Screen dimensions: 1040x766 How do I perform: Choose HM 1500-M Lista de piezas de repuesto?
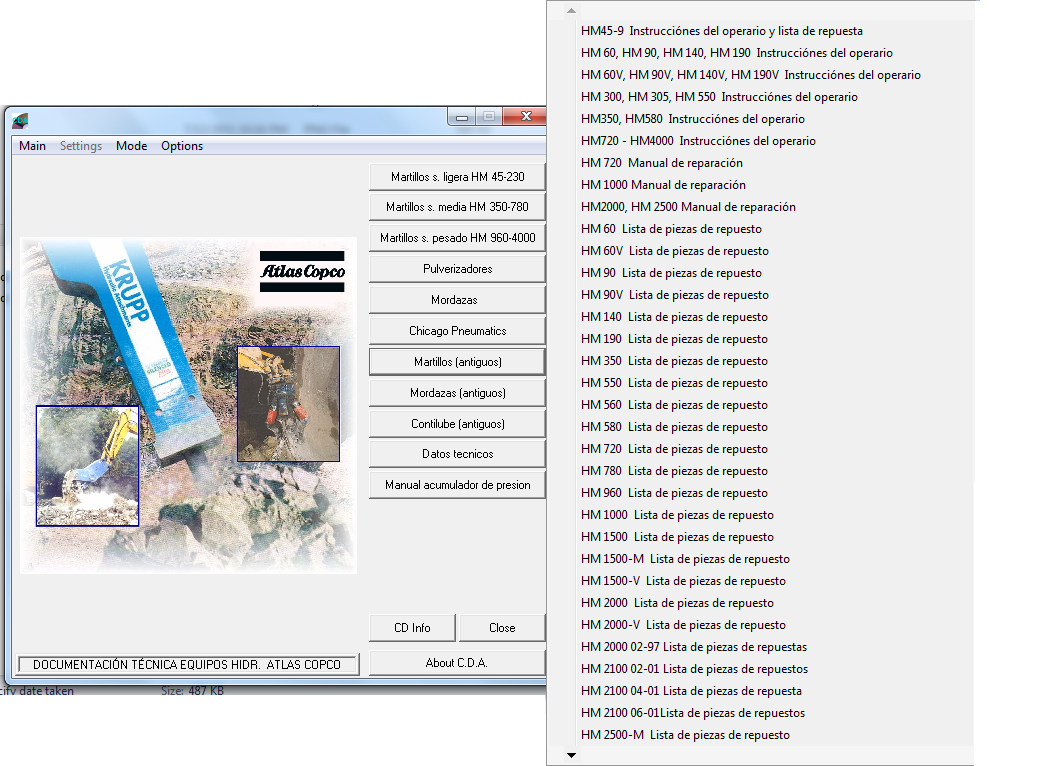(685, 558)
